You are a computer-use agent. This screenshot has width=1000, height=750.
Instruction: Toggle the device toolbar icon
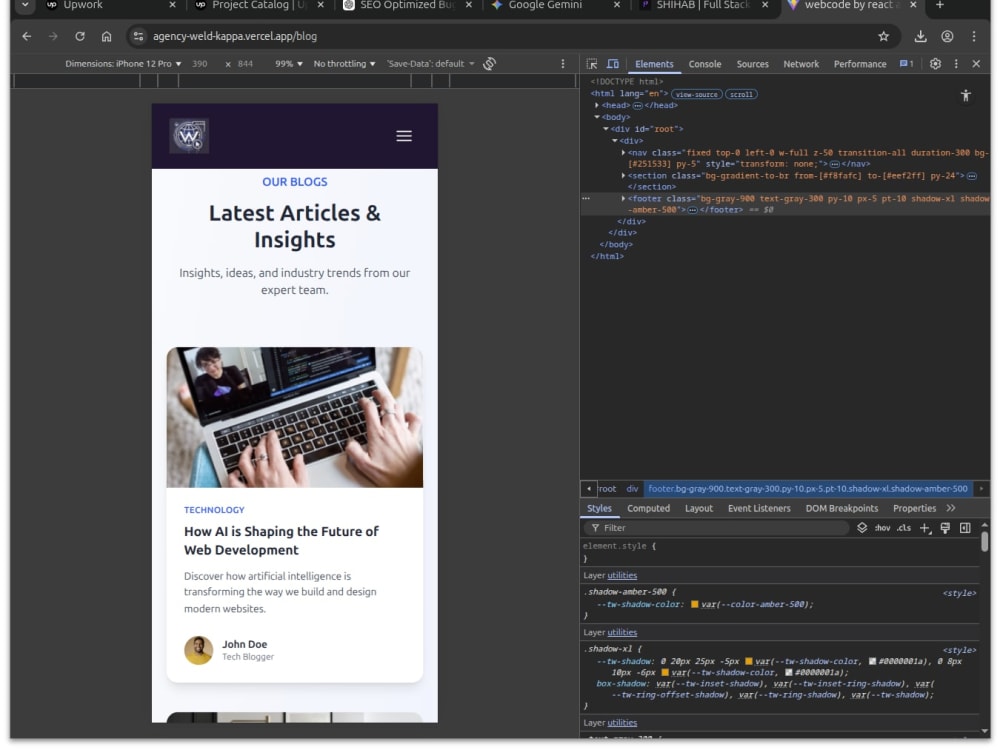point(613,64)
